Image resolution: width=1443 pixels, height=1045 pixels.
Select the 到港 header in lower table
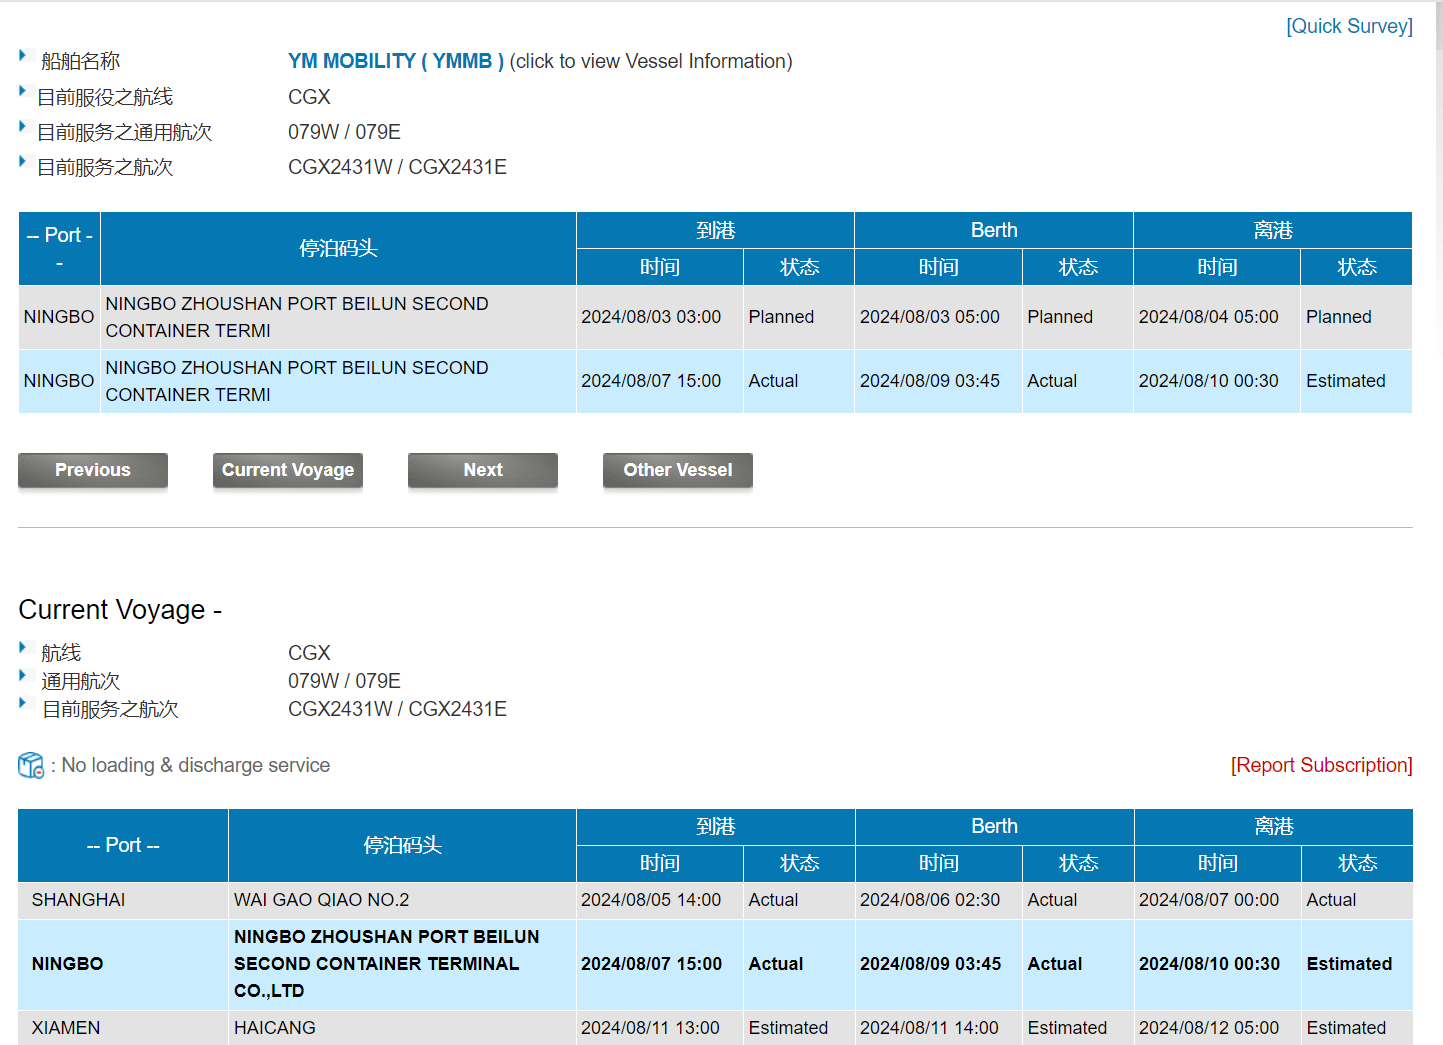[x=716, y=827]
